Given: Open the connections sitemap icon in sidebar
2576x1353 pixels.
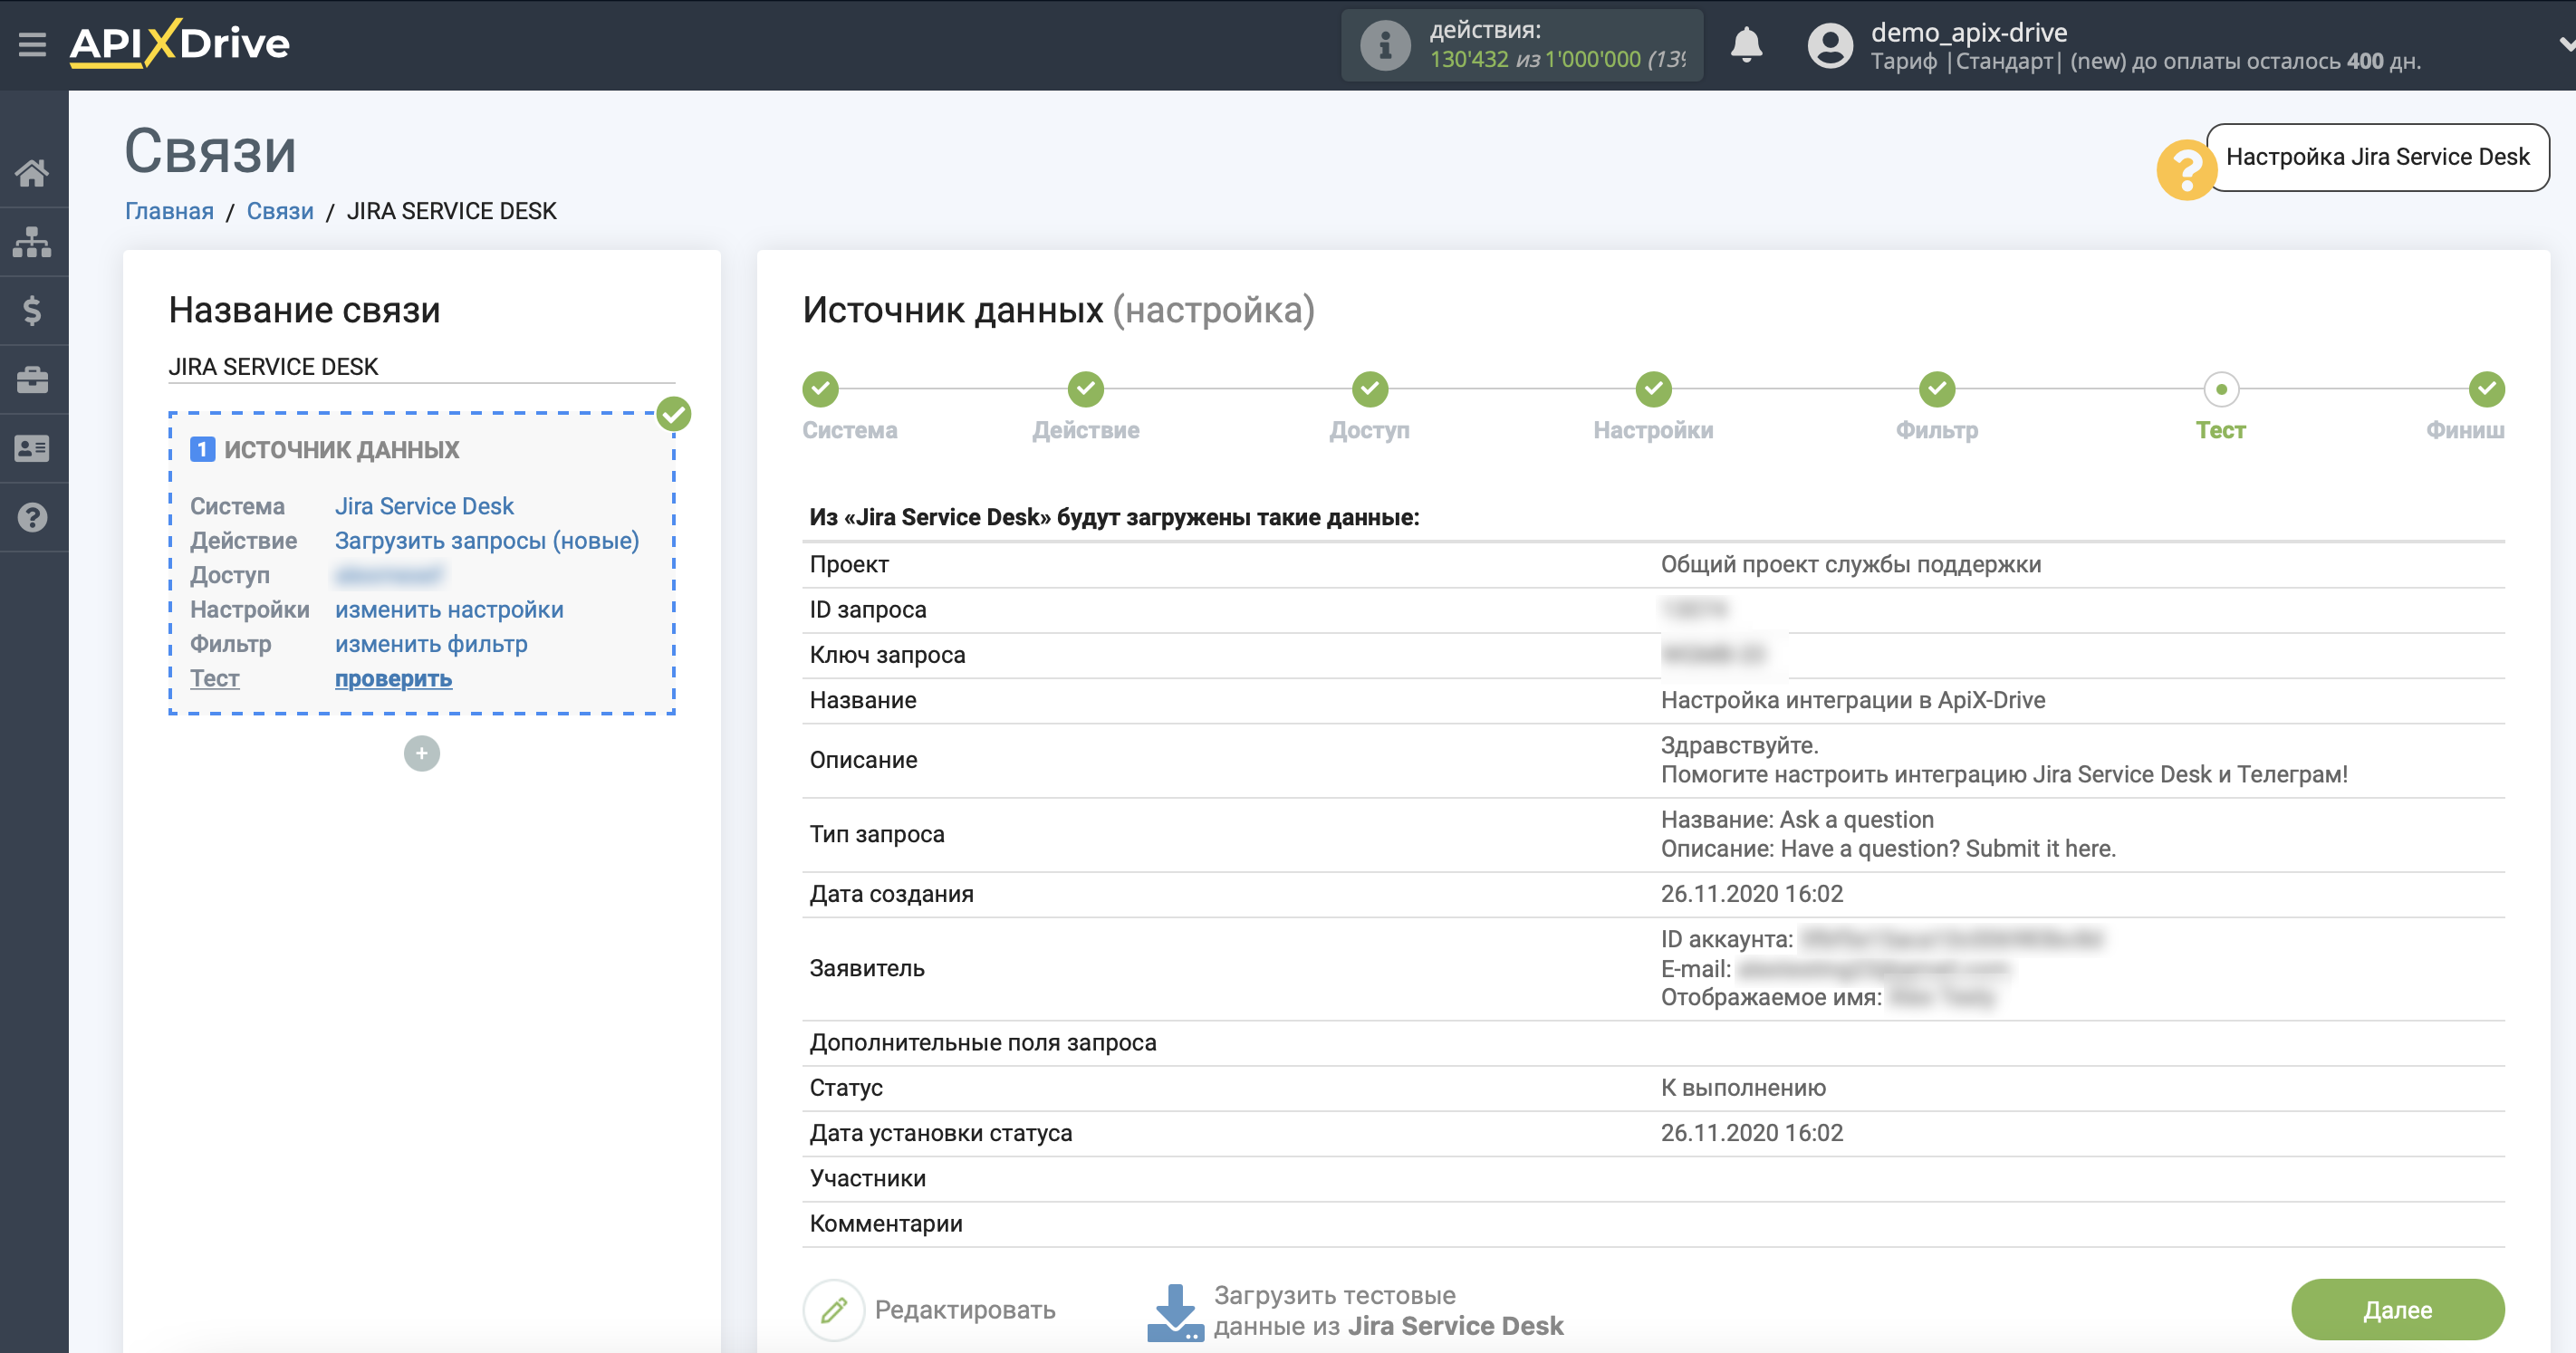Looking at the screenshot, I should point(32,242).
